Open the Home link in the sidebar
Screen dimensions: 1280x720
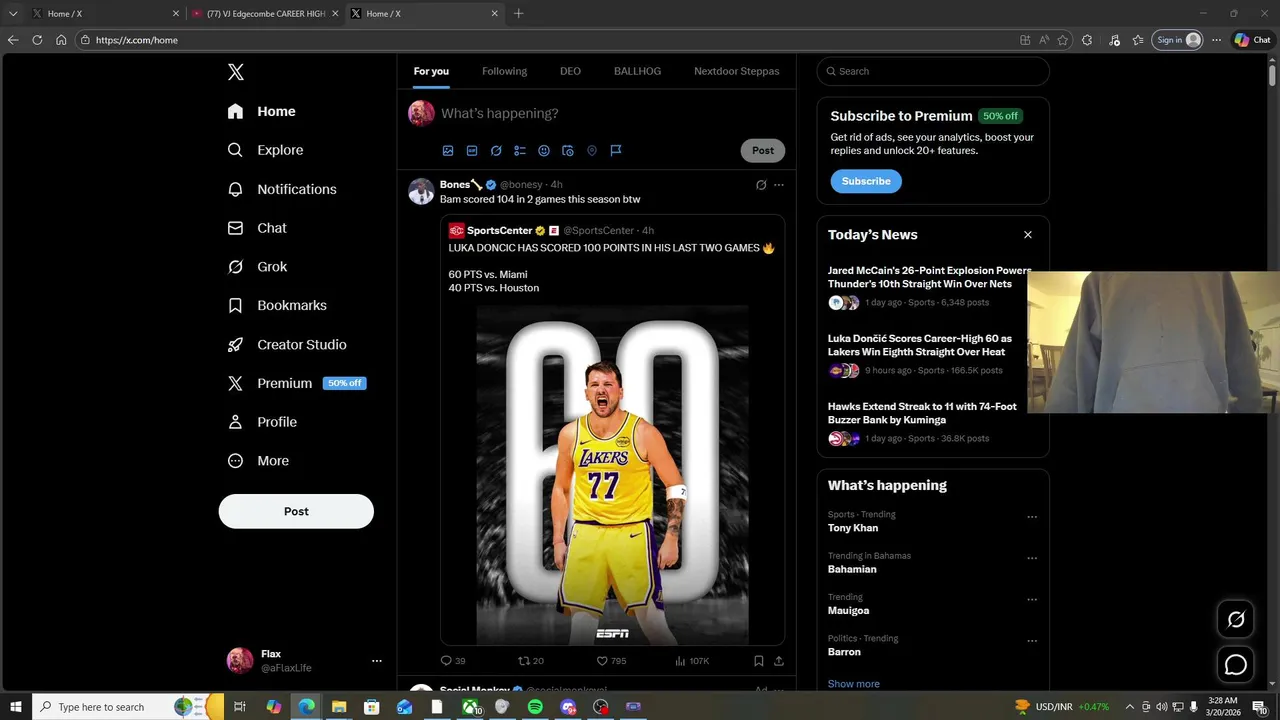(x=261, y=111)
